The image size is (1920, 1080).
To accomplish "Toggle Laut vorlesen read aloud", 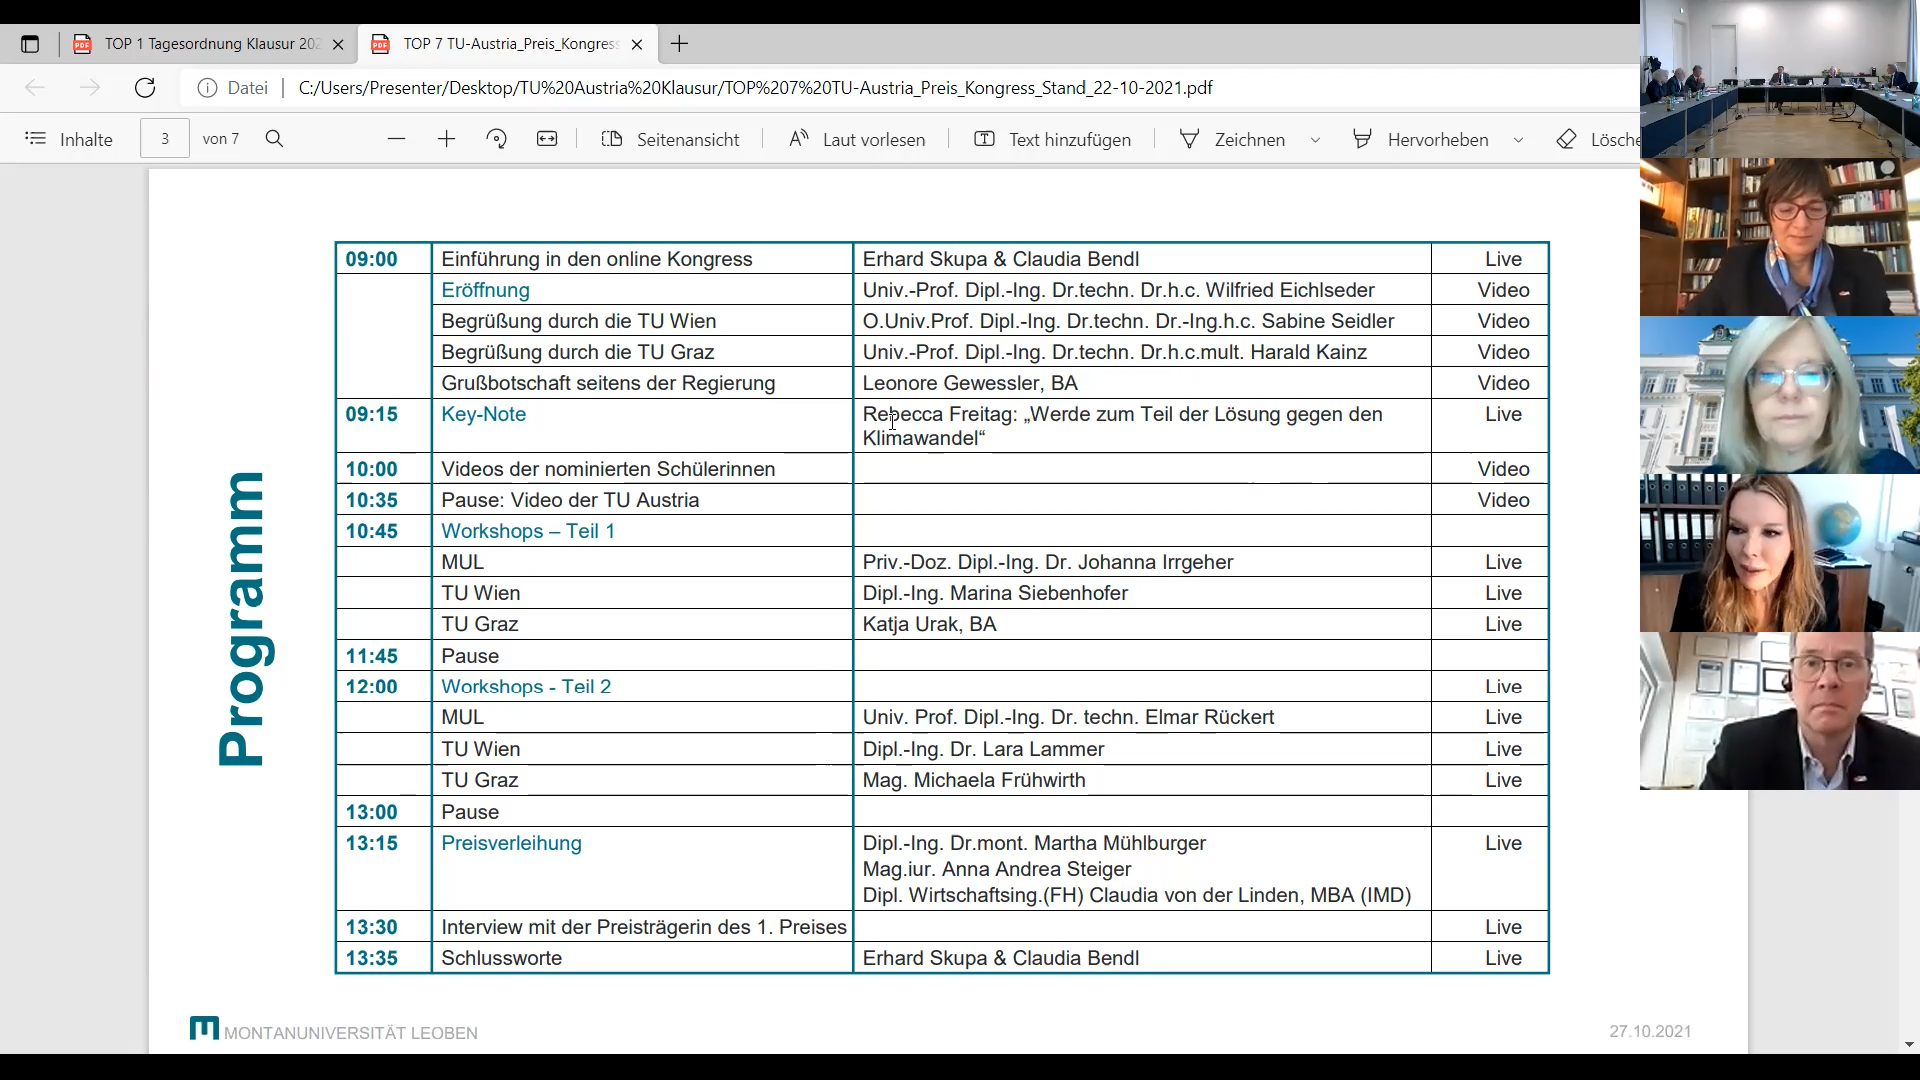I will (x=857, y=139).
